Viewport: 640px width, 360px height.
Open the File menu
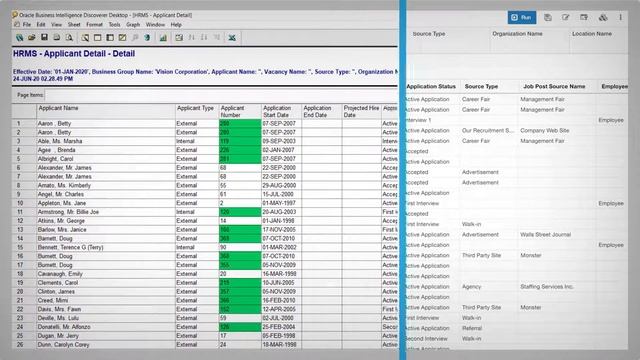point(27,24)
